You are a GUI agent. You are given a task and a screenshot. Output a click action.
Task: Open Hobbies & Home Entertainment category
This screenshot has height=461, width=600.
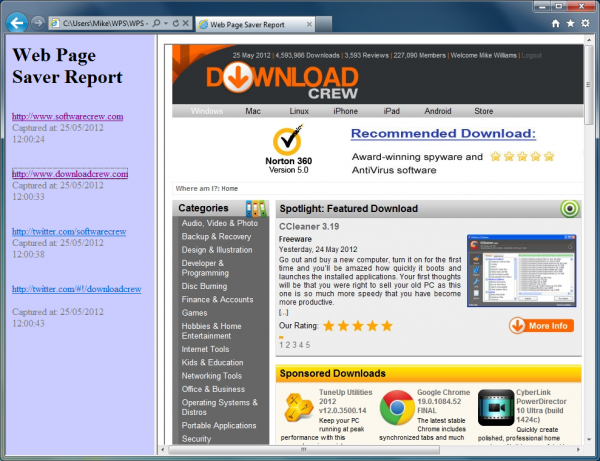click(212, 331)
